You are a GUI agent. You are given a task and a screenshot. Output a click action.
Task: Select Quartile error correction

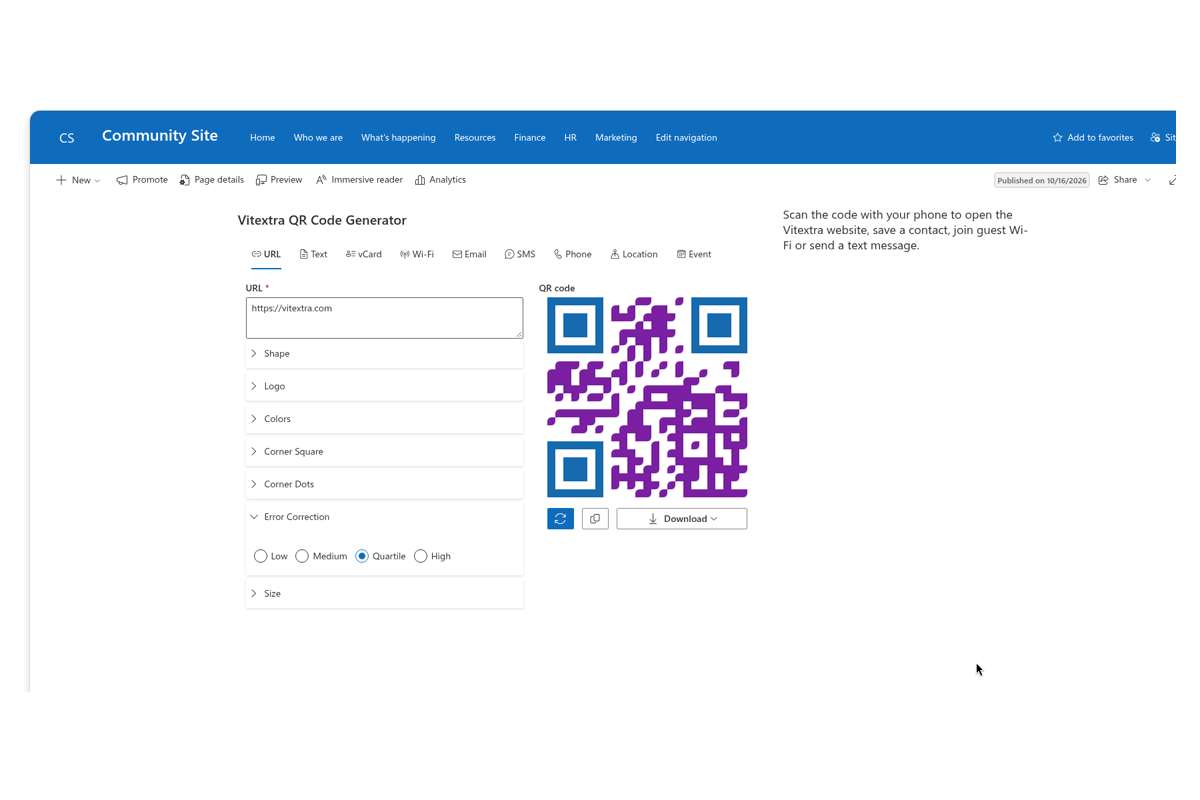[x=362, y=556]
